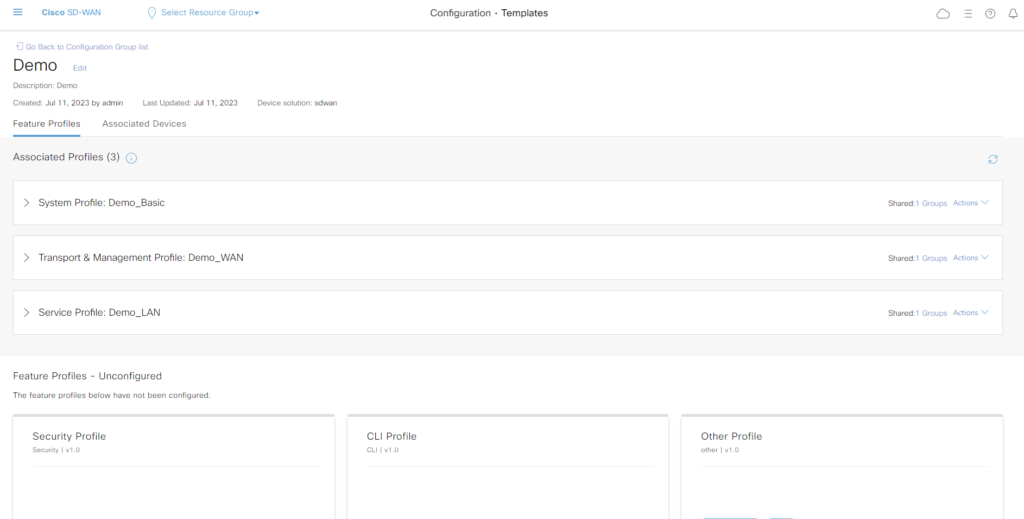This screenshot has height=519, width=1024.
Task: Open the Select Resource Group dropdown
Action: click(210, 13)
